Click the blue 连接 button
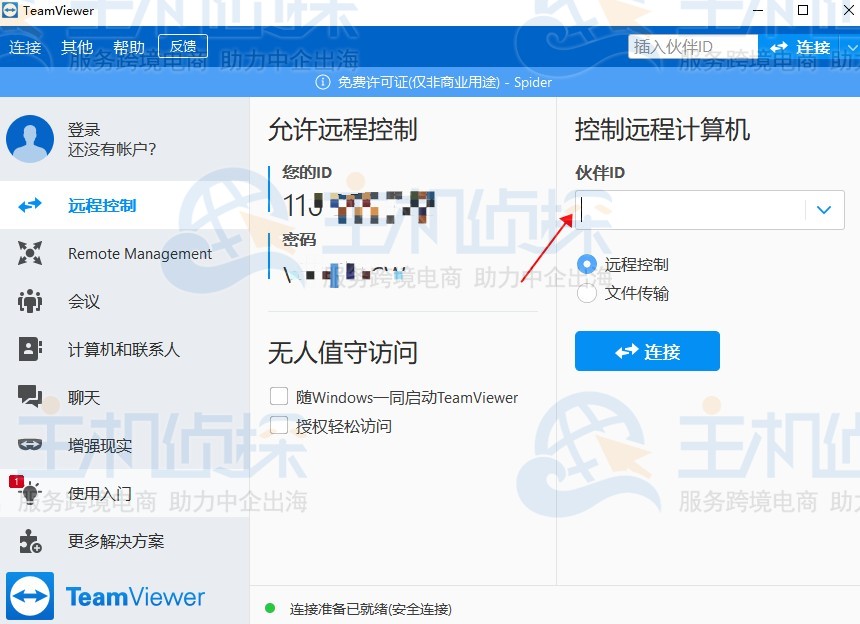This screenshot has height=624, width=860. [647, 351]
